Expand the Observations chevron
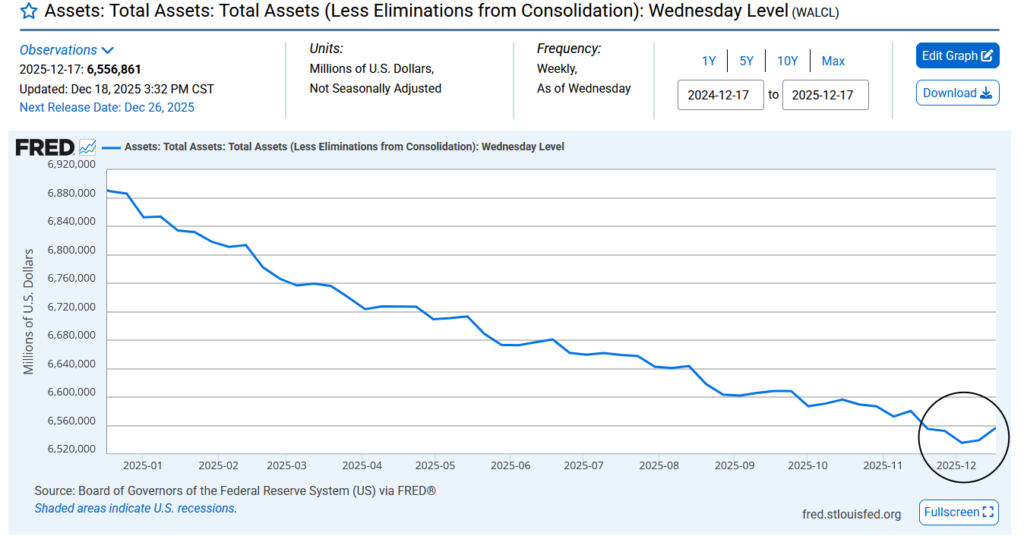1024x536 pixels. pos(108,50)
